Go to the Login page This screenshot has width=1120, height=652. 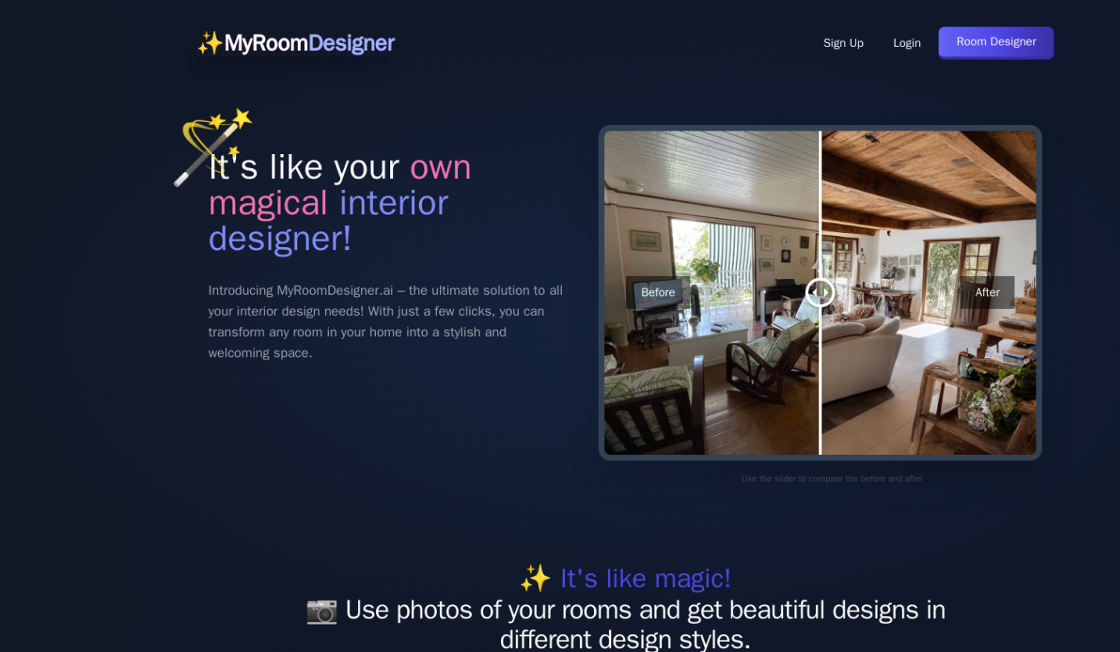pyautogui.click(x=906, y=43)
